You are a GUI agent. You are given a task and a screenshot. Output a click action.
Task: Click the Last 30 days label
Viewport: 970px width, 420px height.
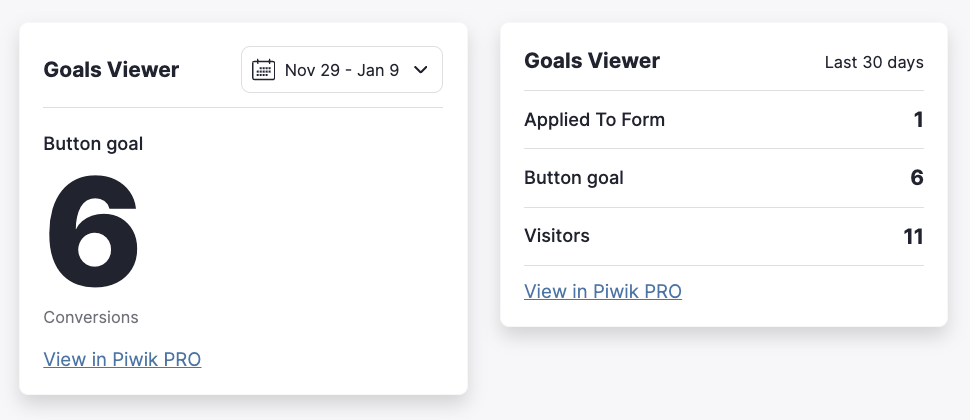pyautogui.click(x=874, y=62)
